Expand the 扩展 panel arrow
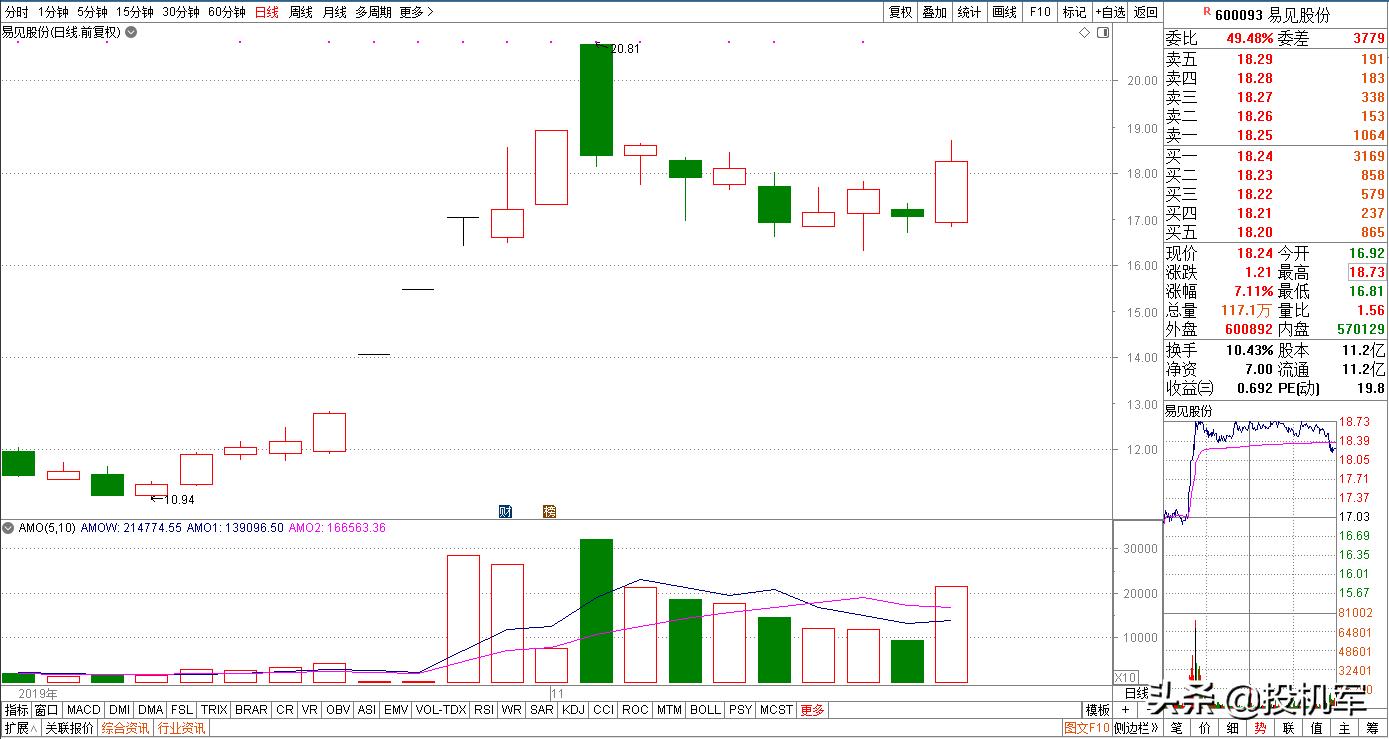The width and height of the screenshot is (1389, 739). point(21,728)
